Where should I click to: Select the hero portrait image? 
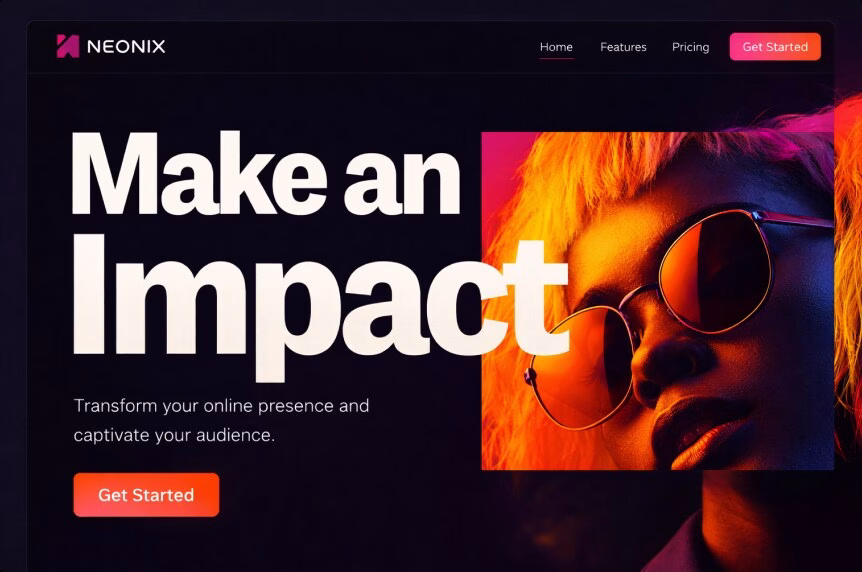(x=657, y=301)
